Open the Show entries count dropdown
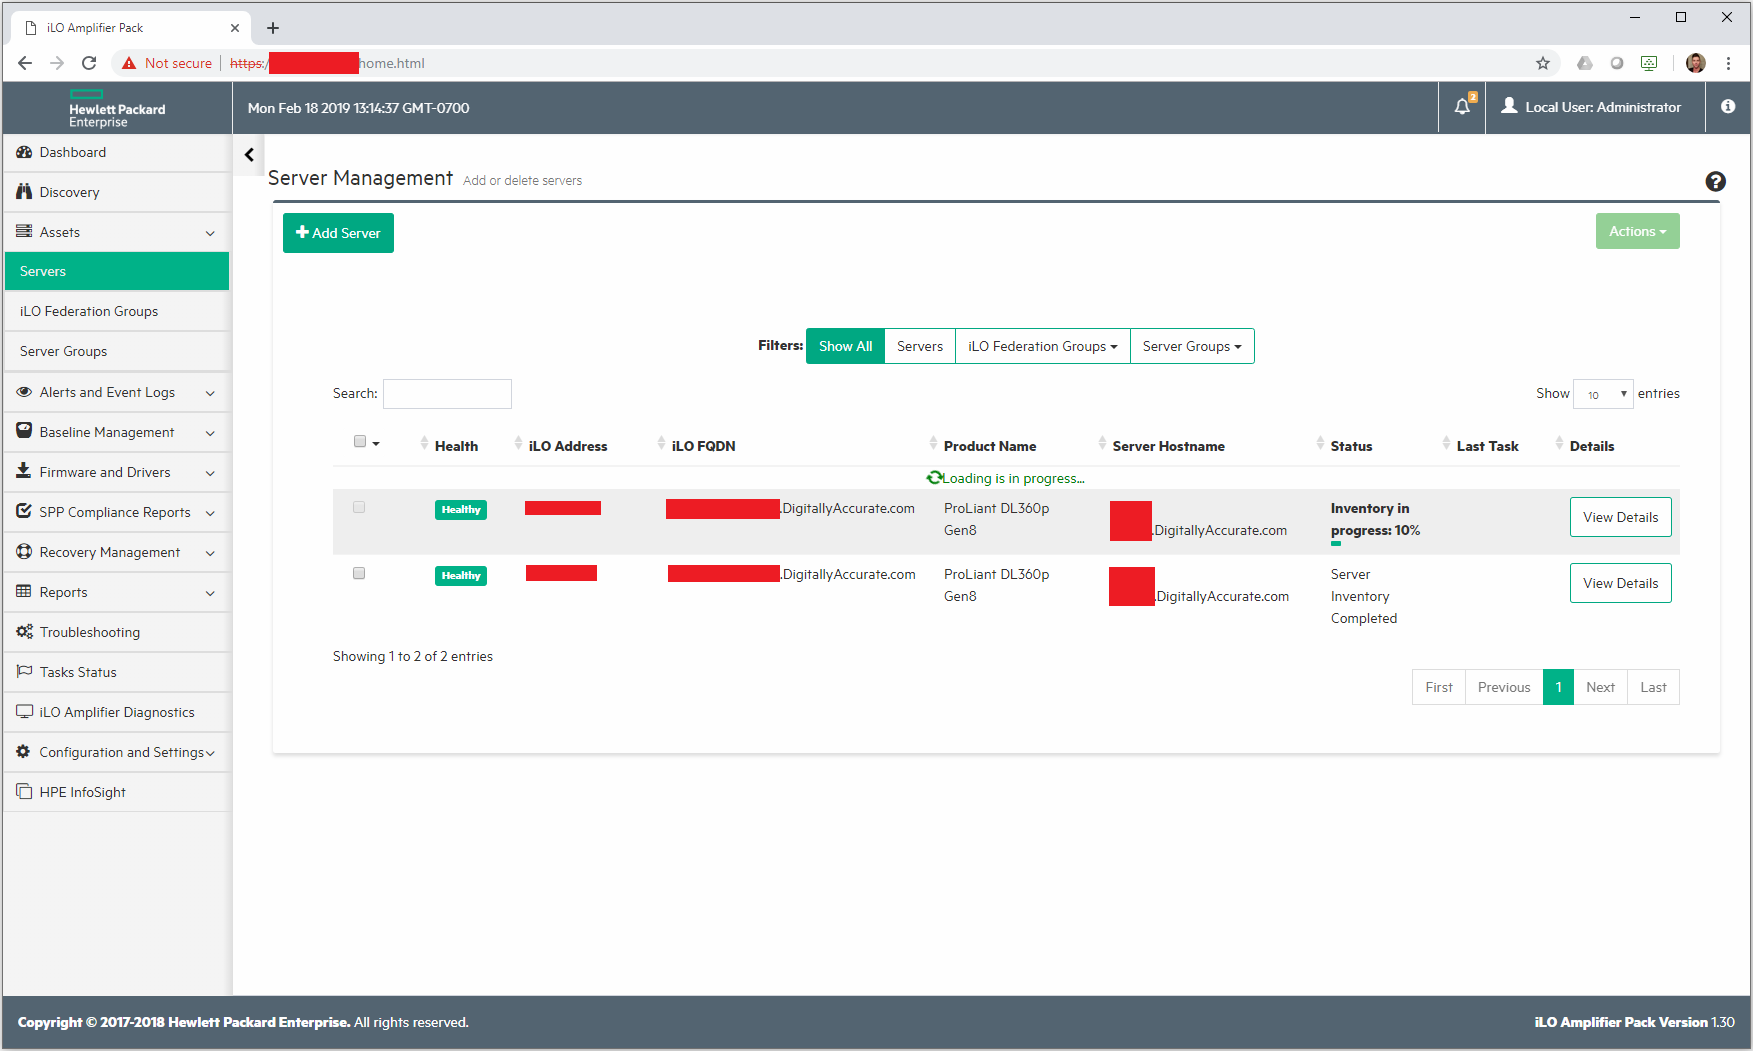Screen dimensions: 1753x1051 pyautogui.click(x=1603, y=394)
